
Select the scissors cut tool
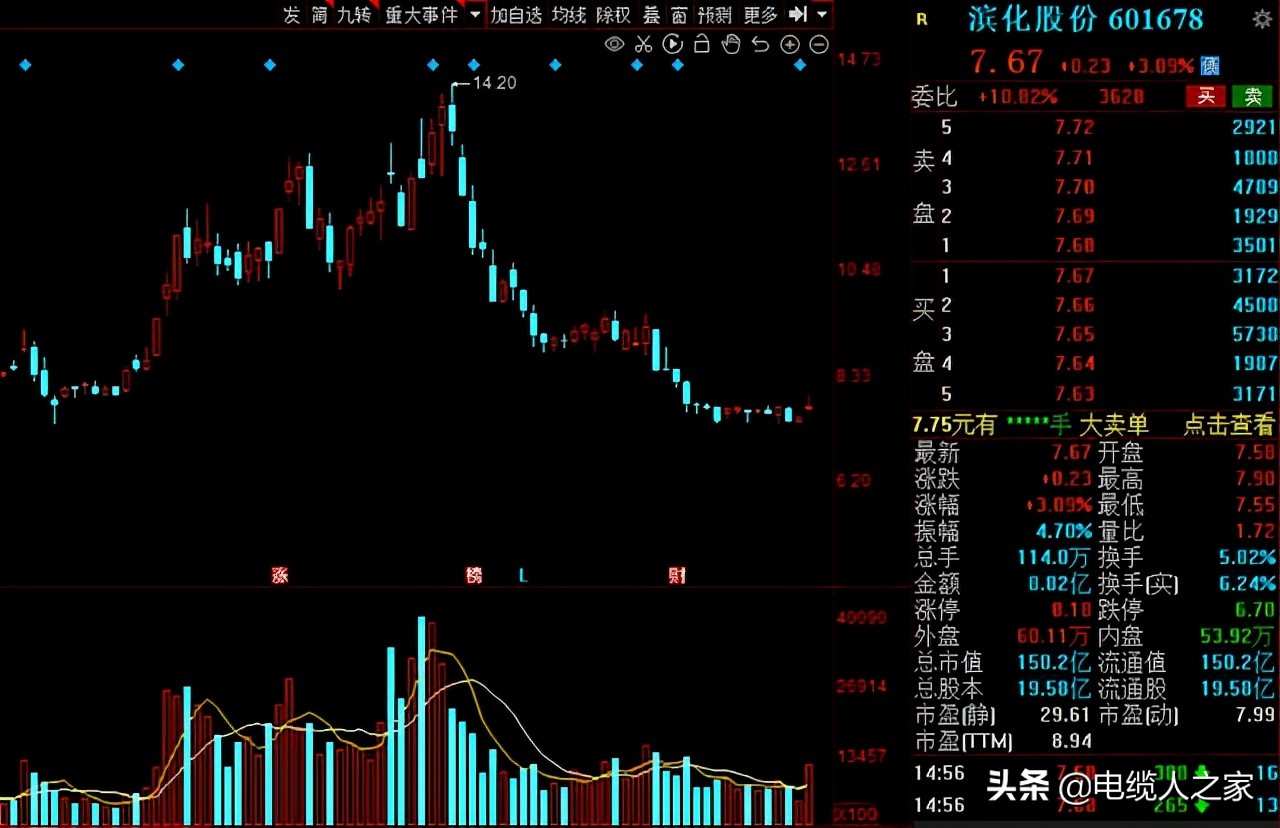(644, 44)
